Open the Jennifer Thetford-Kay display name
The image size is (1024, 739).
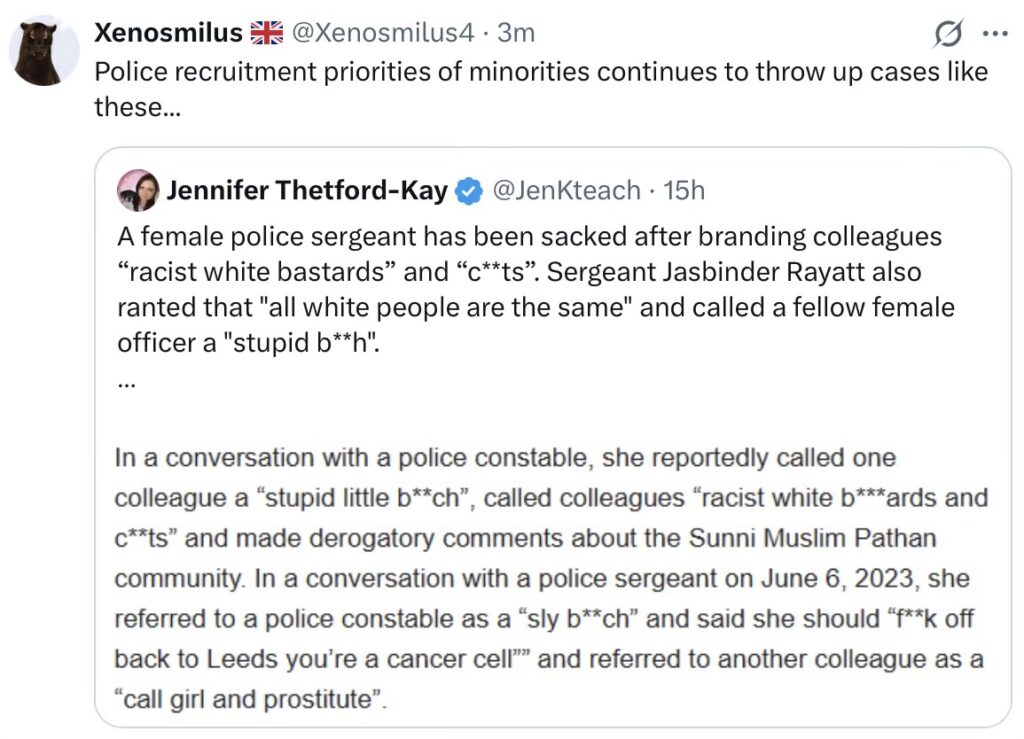coord(307,190)
